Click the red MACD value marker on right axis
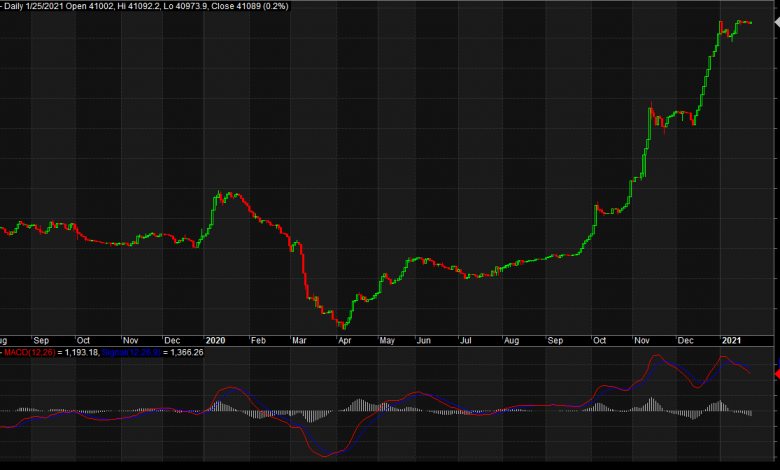Viewport: 780px width, 470px height. pos(778,374)
